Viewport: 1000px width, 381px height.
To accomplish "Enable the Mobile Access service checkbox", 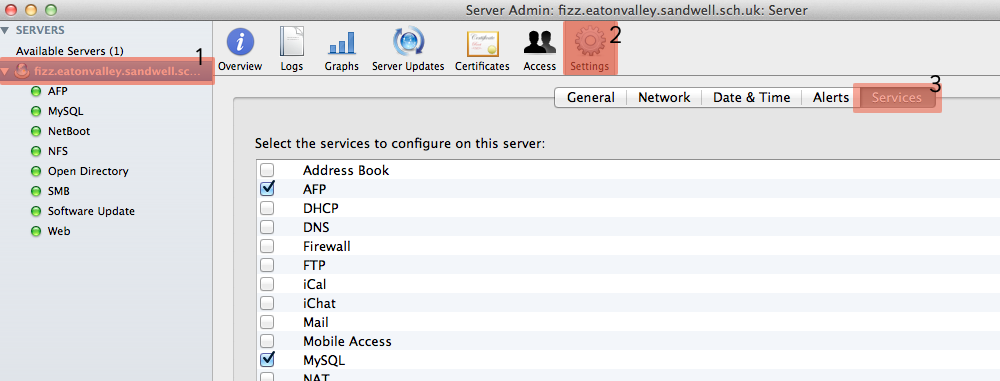I will [267, 341].
